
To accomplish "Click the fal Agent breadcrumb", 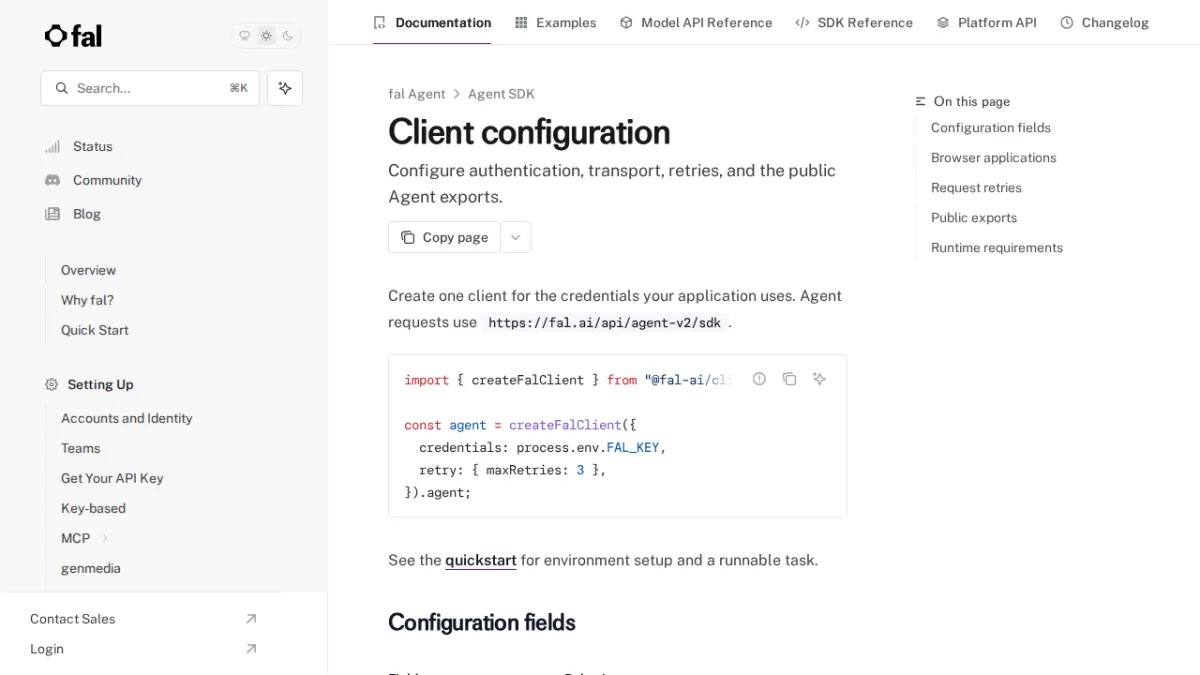I will click(x=417, y=94).
